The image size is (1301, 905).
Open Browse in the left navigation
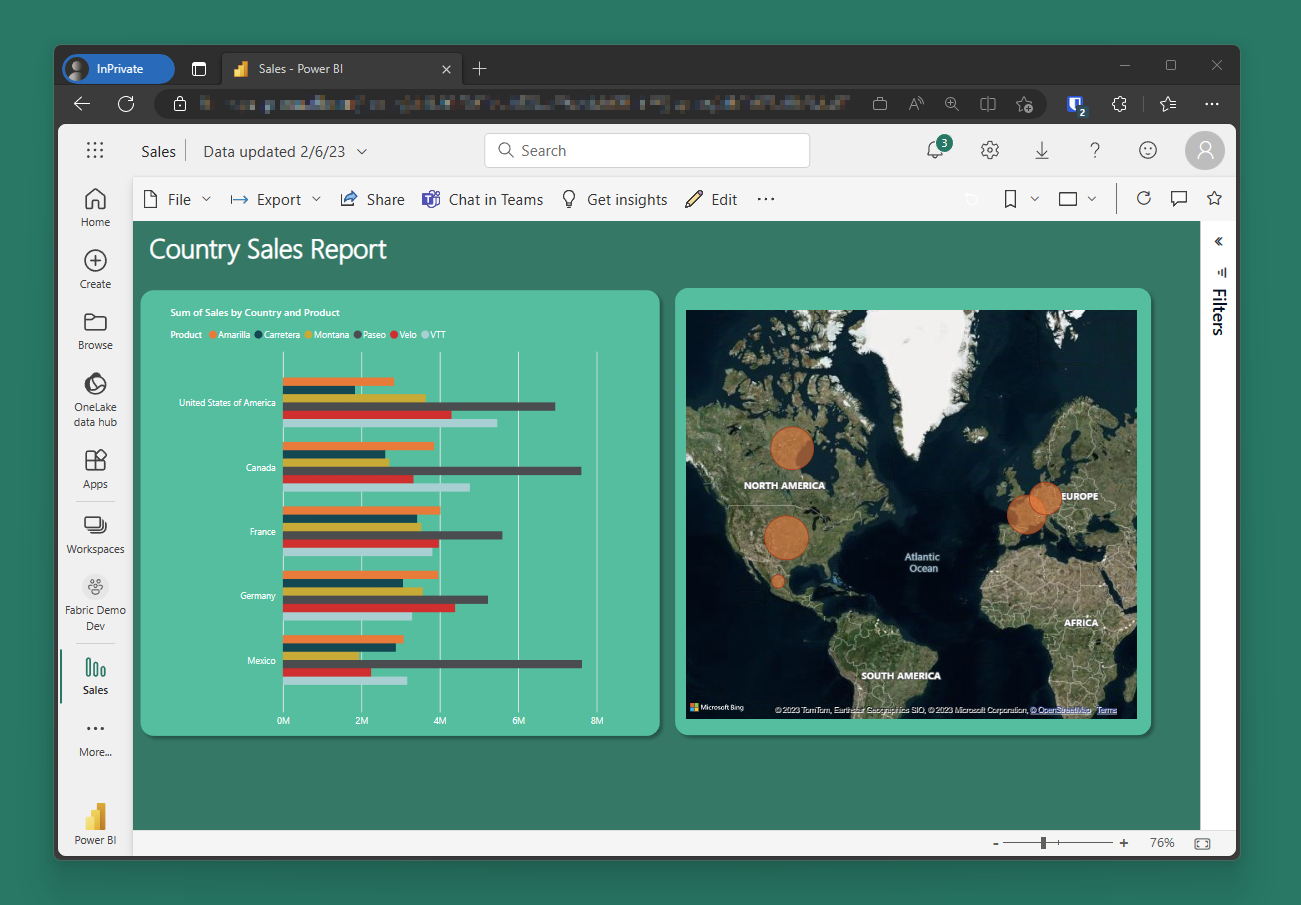(x=95, y=331)
